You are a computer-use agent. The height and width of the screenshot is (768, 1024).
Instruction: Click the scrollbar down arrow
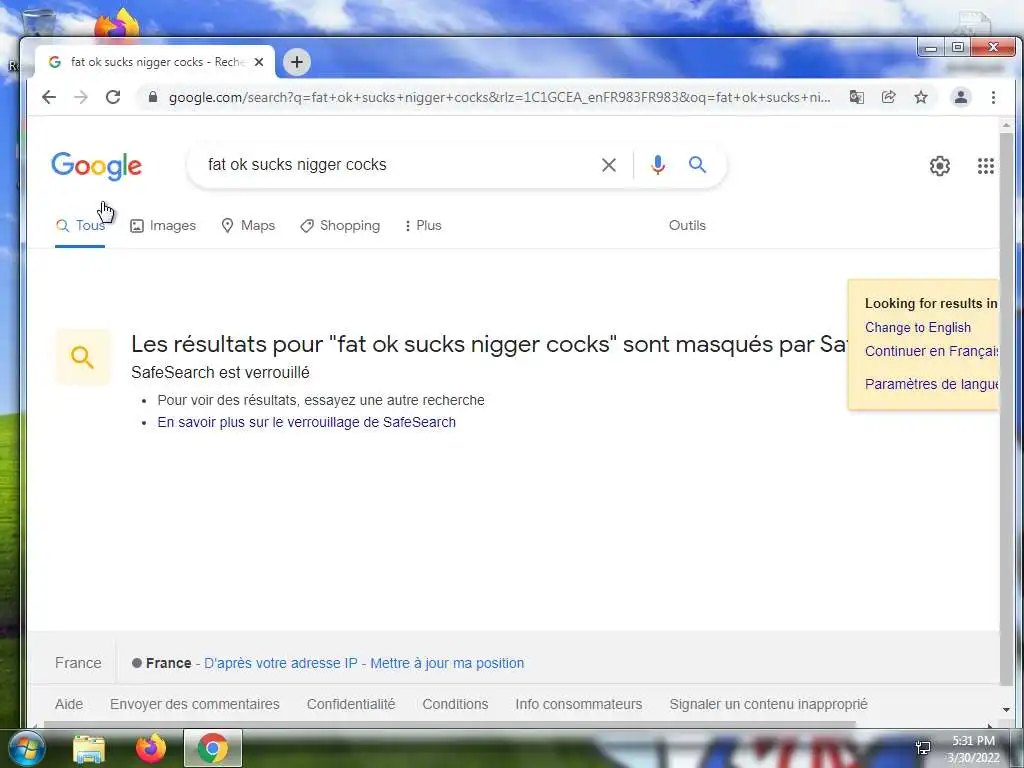point(1006,710)
